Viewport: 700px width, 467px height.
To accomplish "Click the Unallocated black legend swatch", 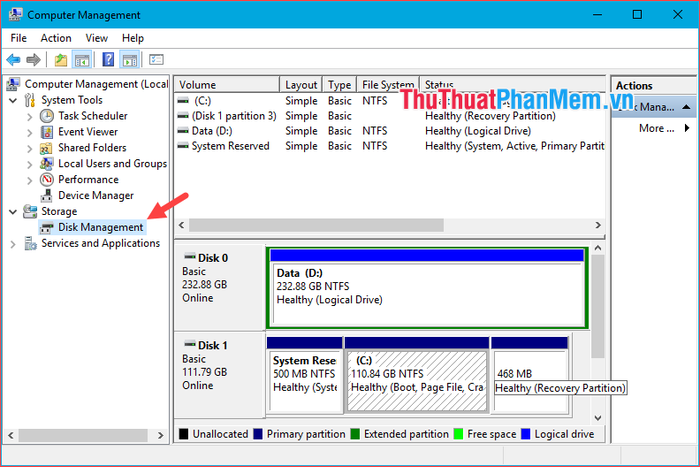I will [183, 434].
